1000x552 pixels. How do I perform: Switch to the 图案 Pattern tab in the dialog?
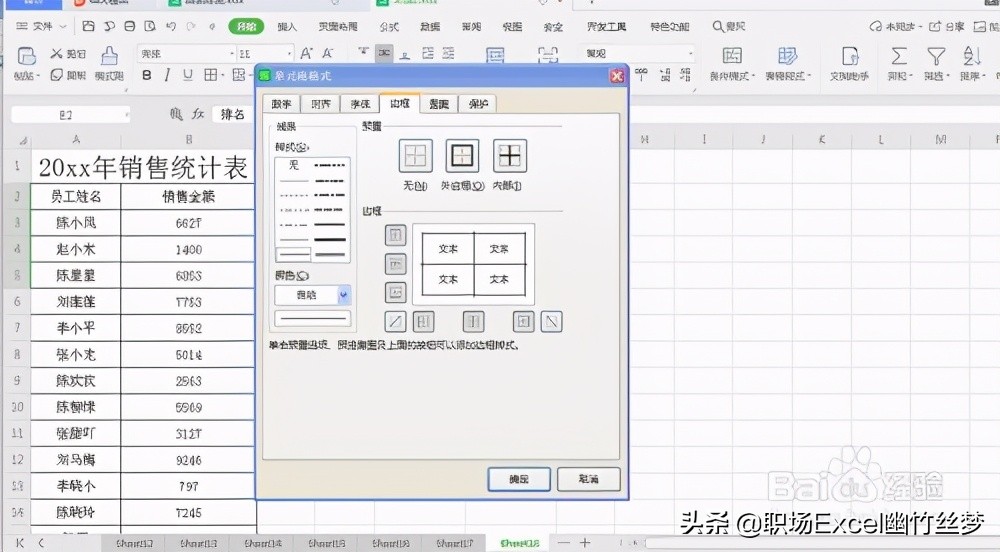pos(439,104)
